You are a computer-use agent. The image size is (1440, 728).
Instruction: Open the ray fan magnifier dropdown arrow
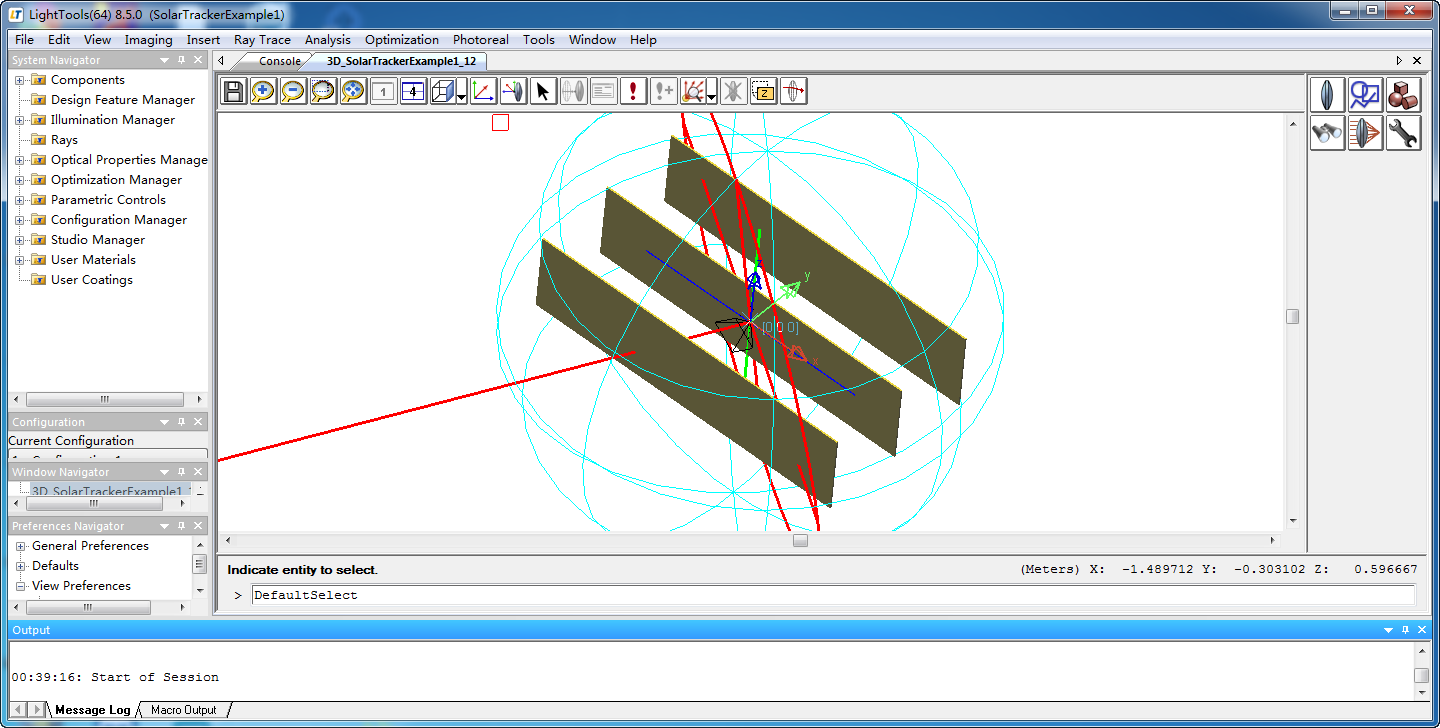712,96
